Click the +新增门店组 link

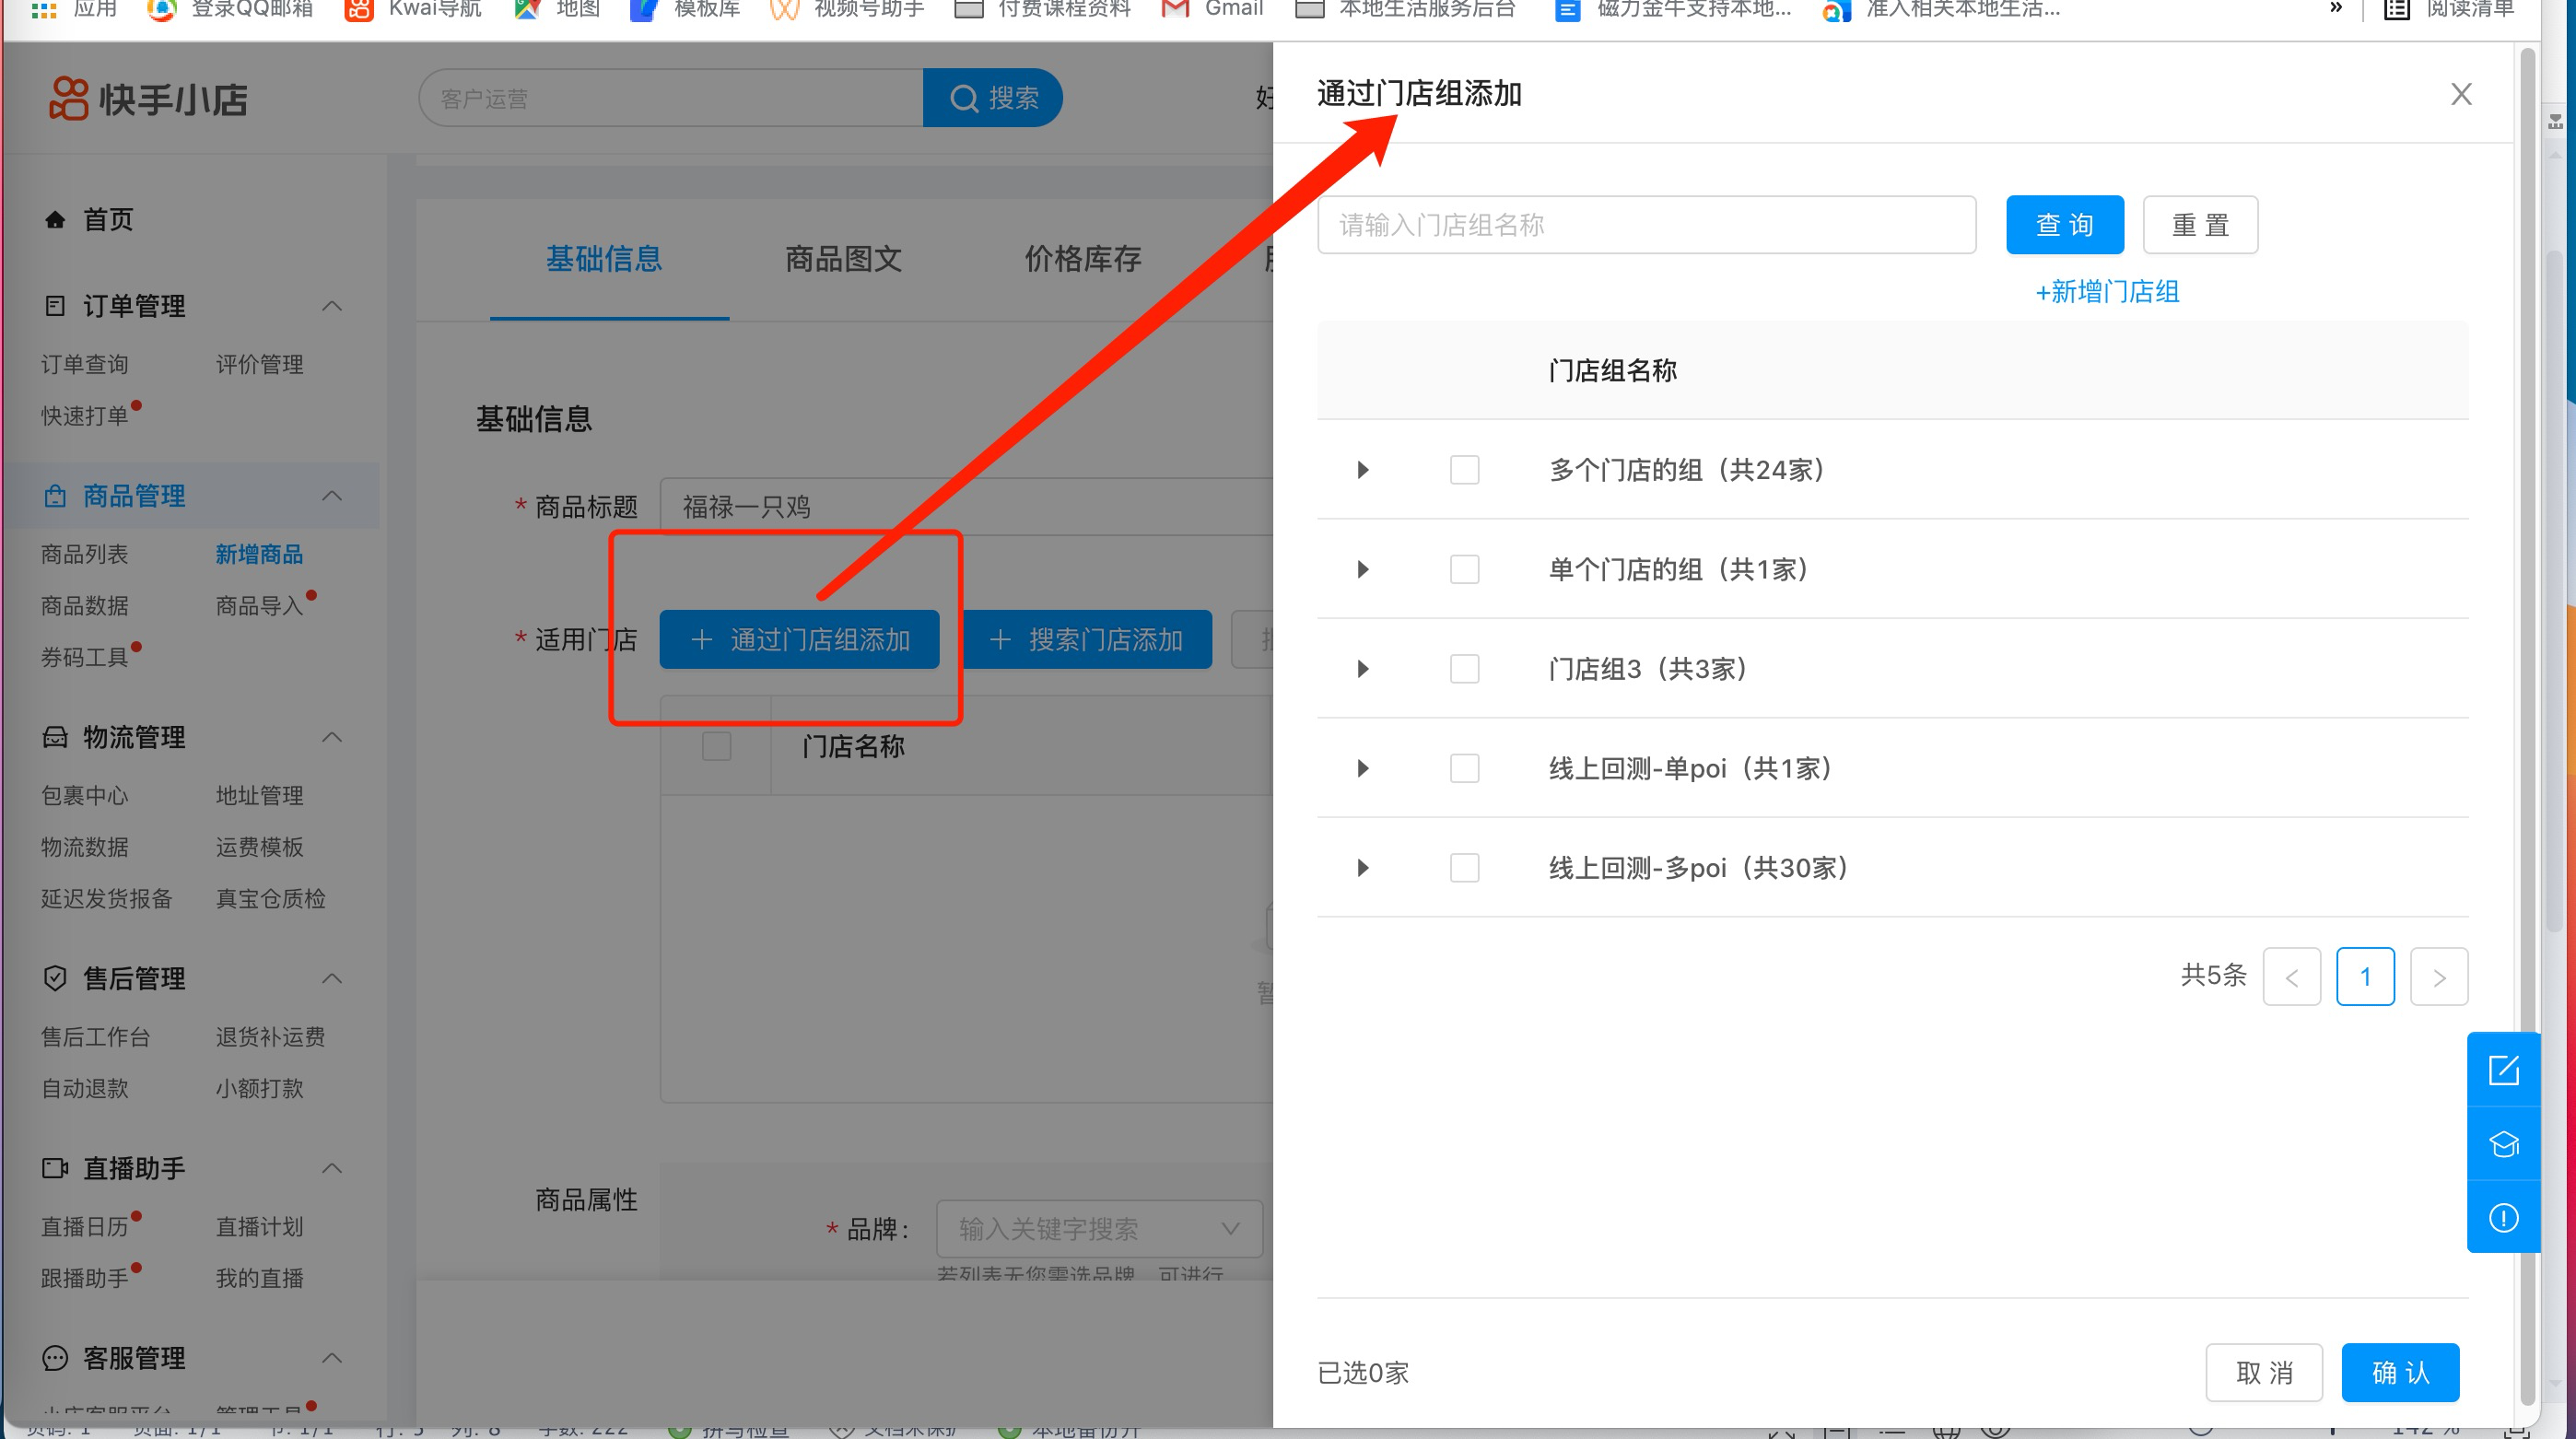2107,292
